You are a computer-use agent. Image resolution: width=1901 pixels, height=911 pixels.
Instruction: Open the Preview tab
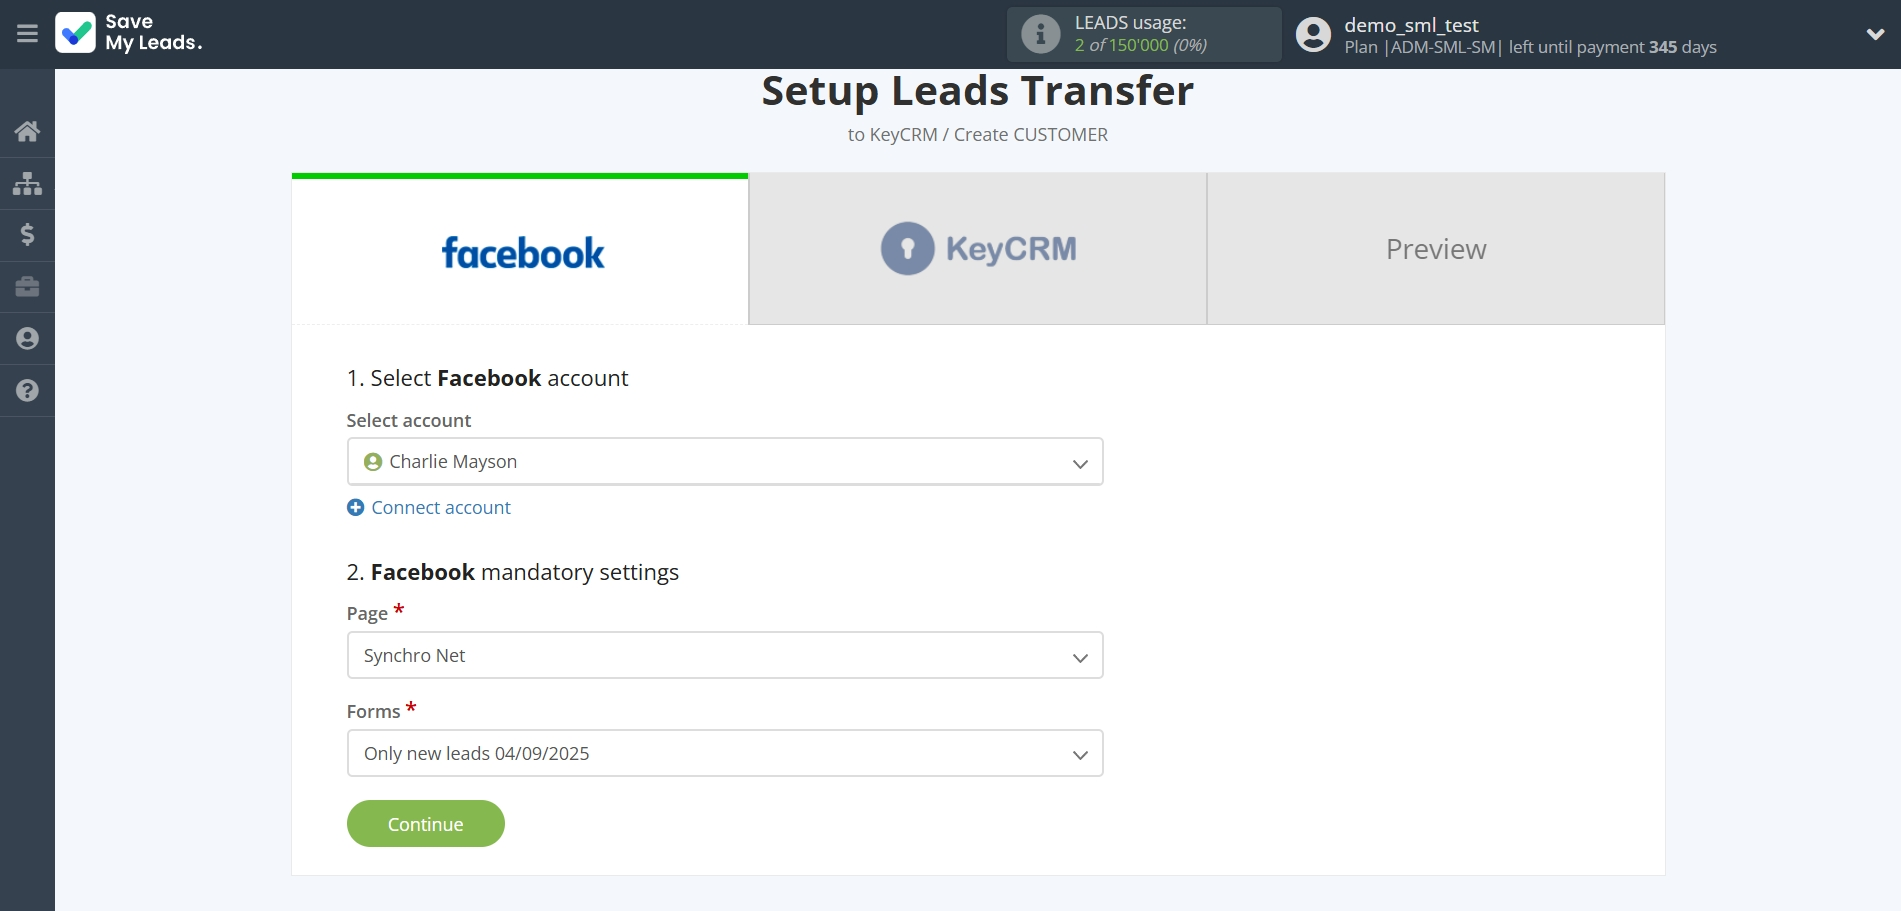click(1435, 248)
